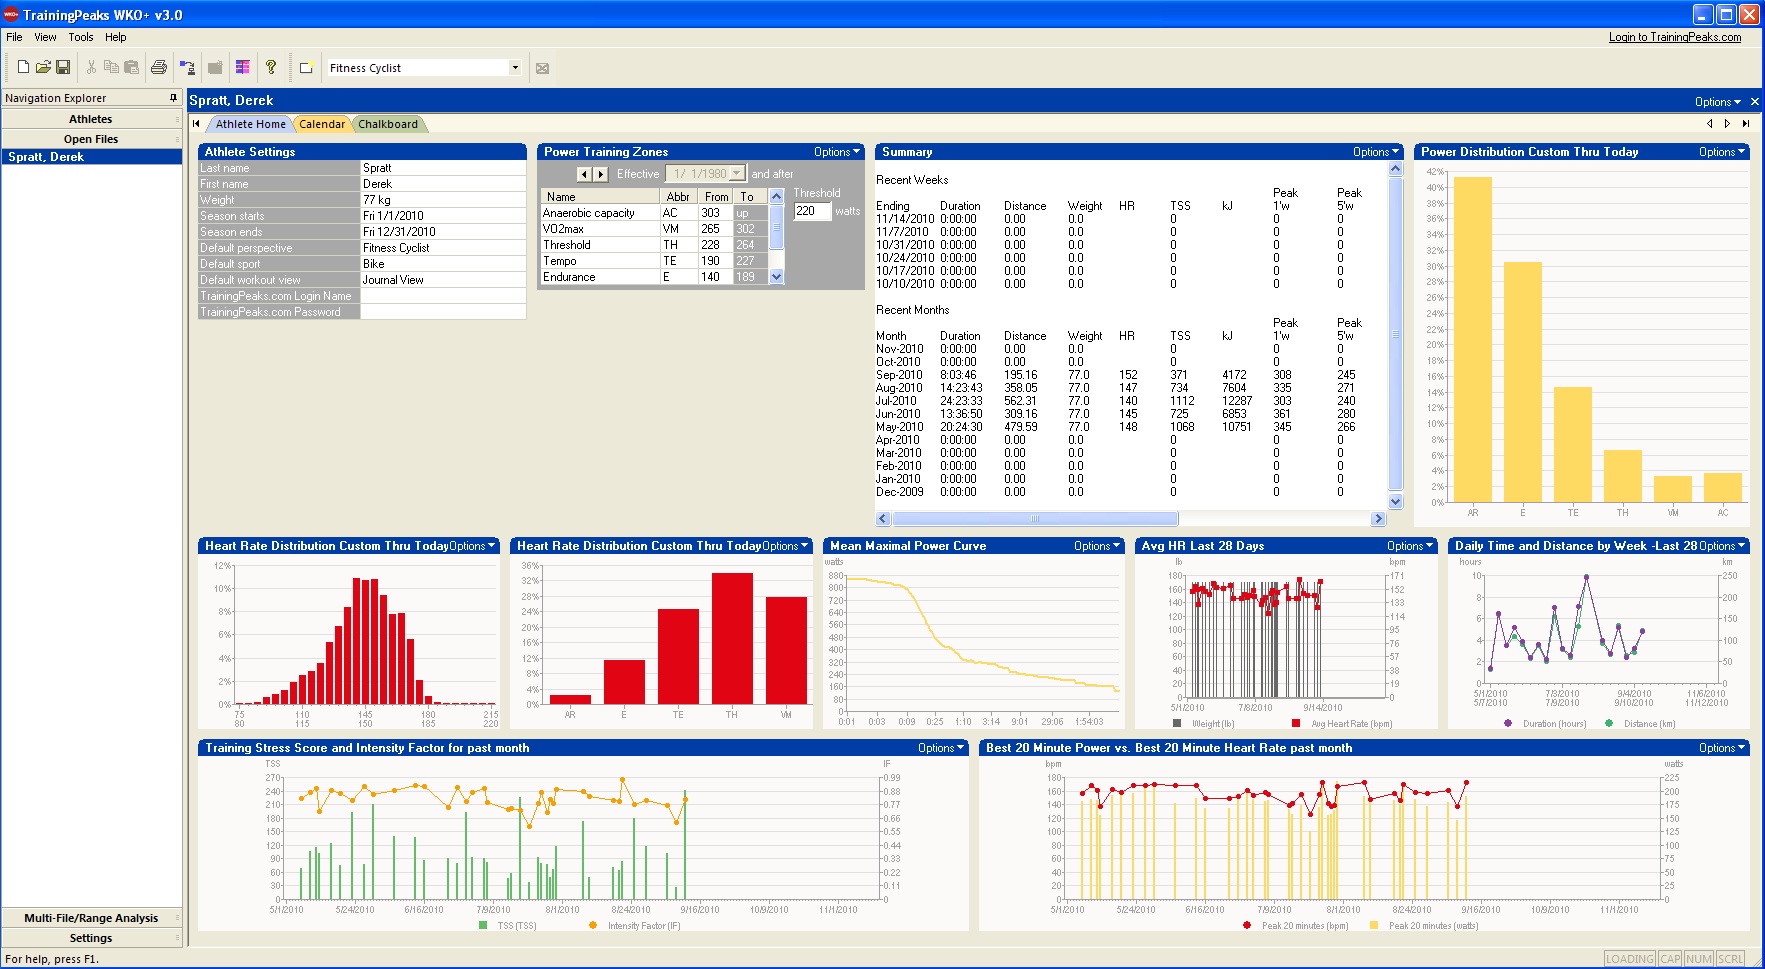Go to previous power zone date
The width and height of the screenshot is (1765, 969).
(x=584, y=174)
